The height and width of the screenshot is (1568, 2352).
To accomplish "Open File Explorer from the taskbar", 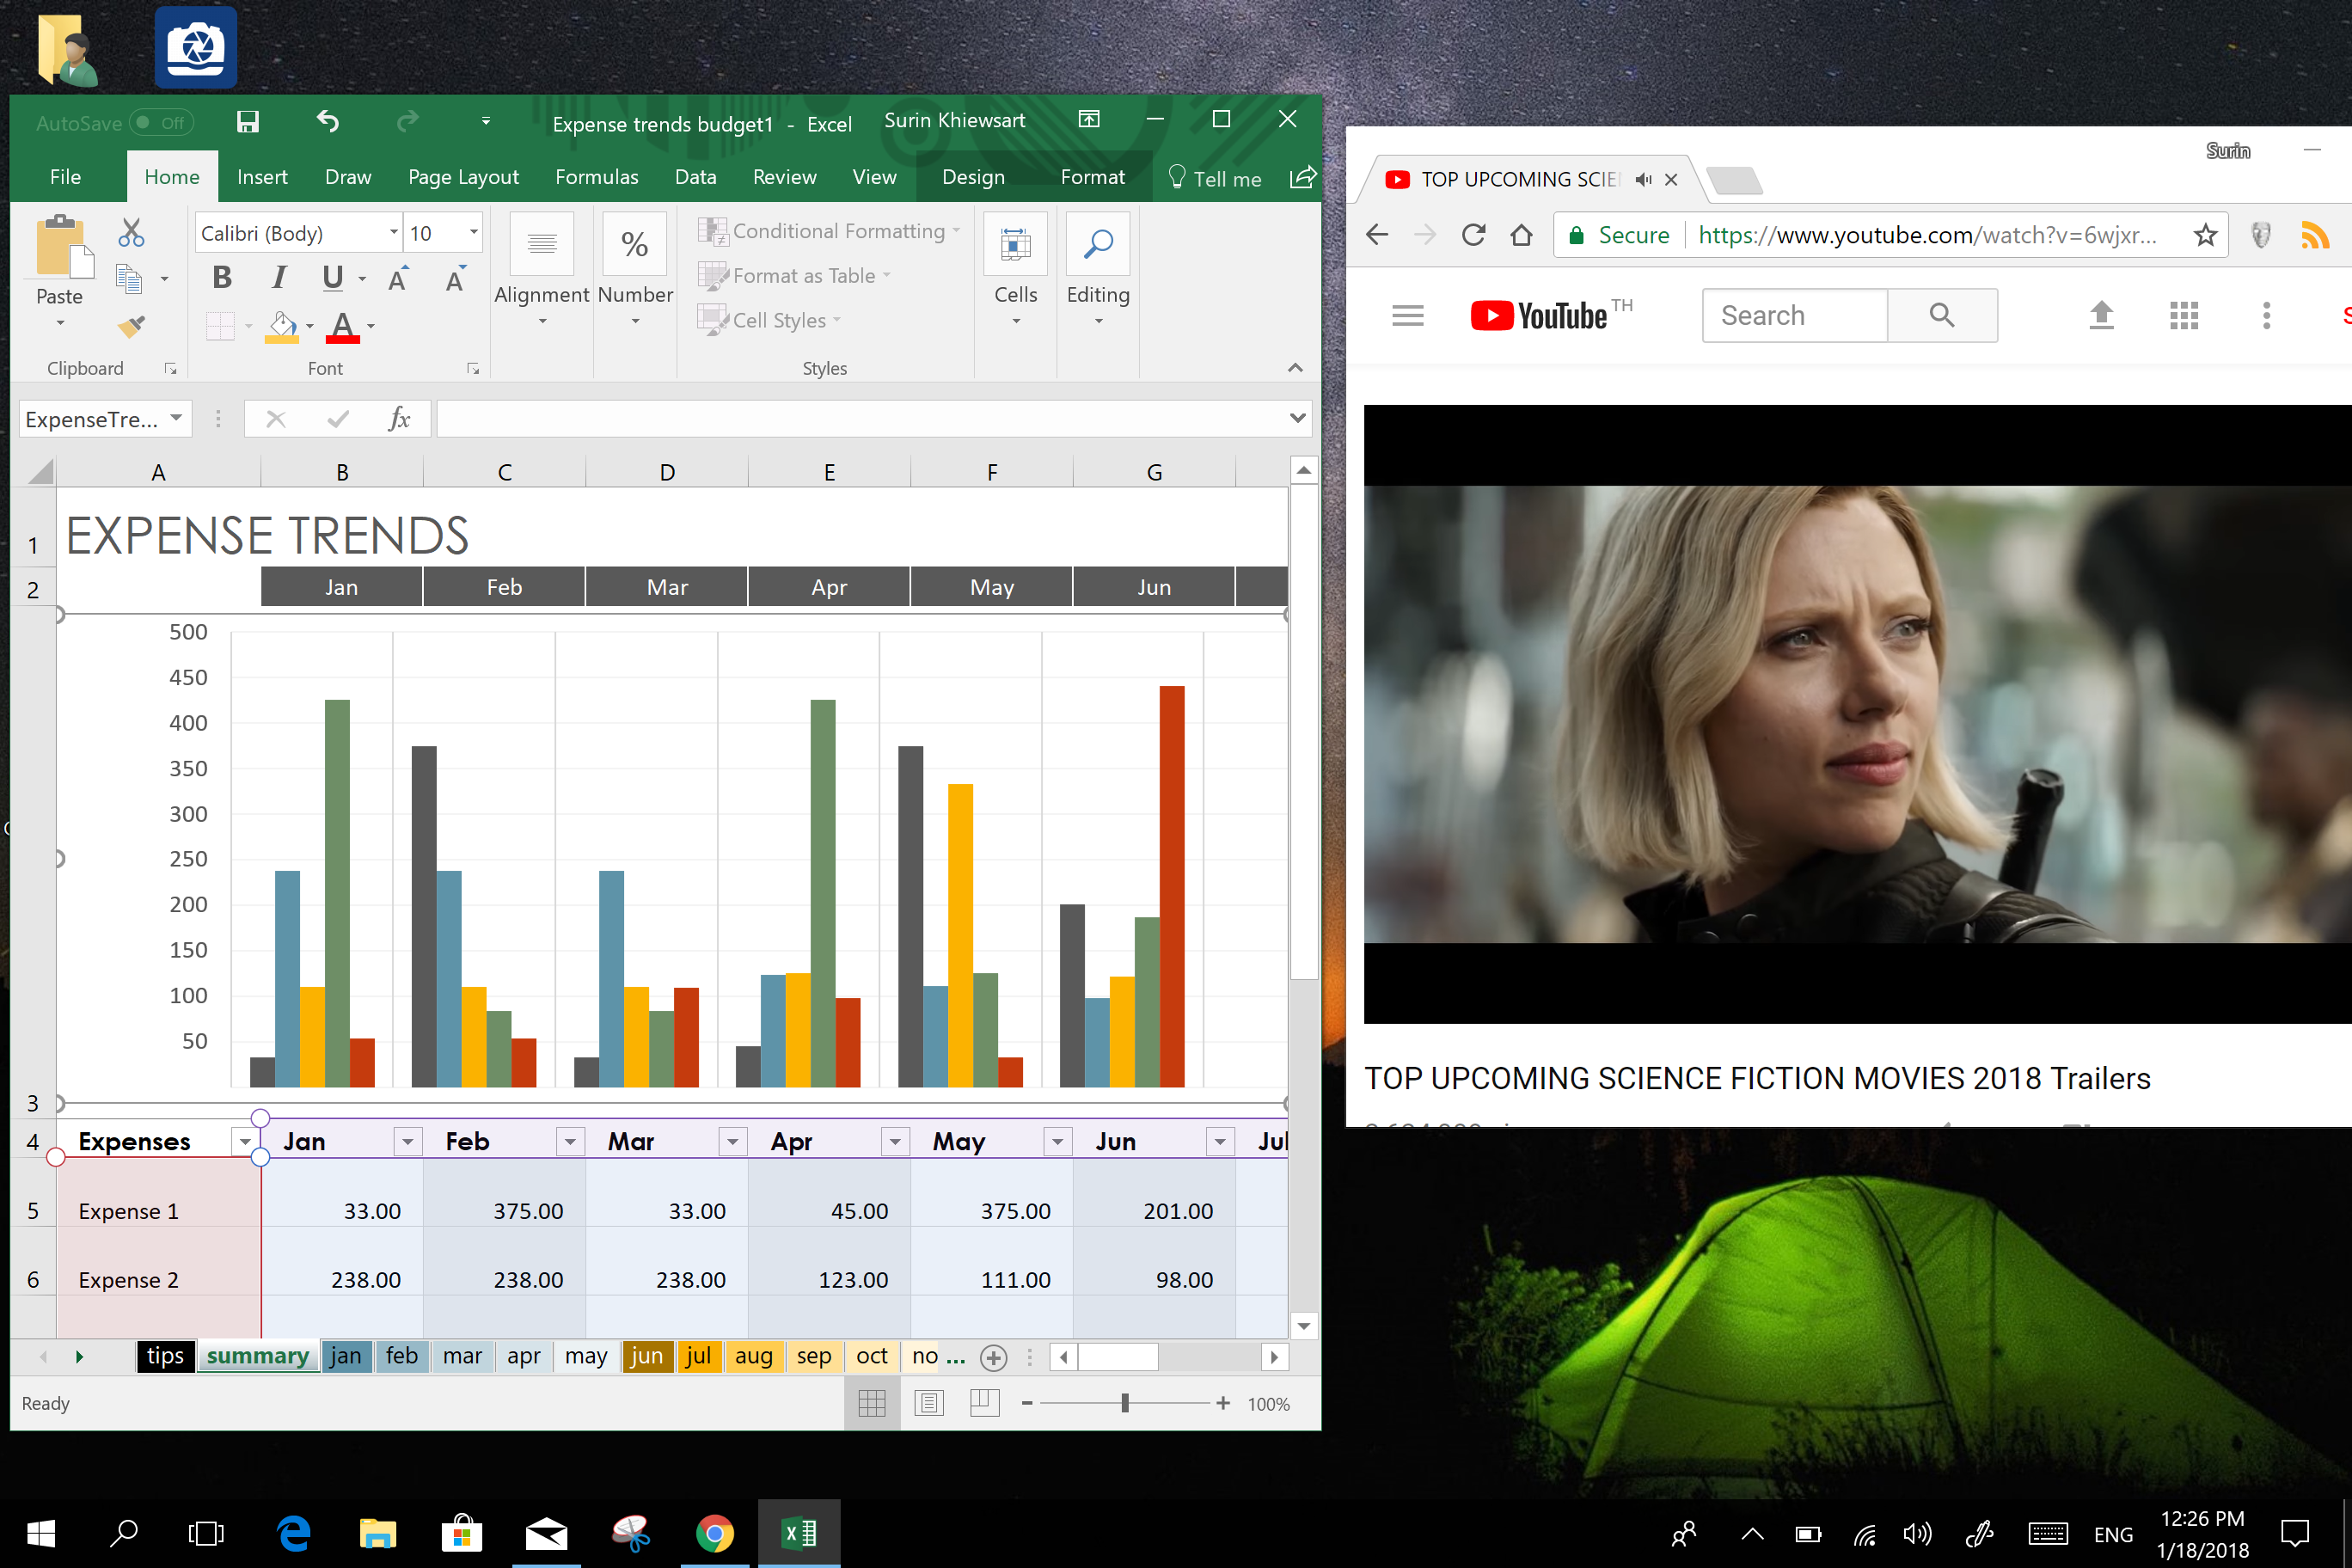I will [378, 1532].
